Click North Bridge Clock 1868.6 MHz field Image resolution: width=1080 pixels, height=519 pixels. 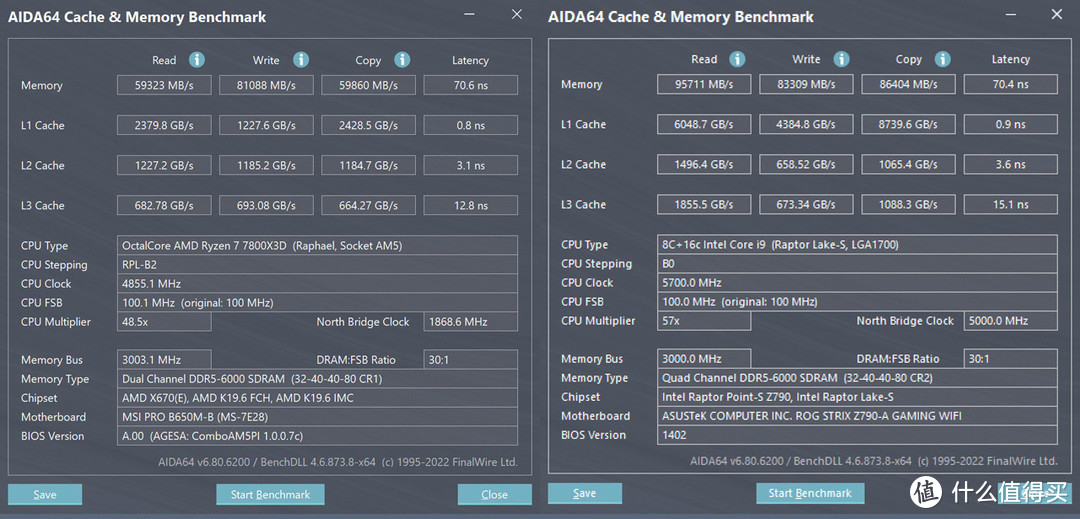coord(470,321)
